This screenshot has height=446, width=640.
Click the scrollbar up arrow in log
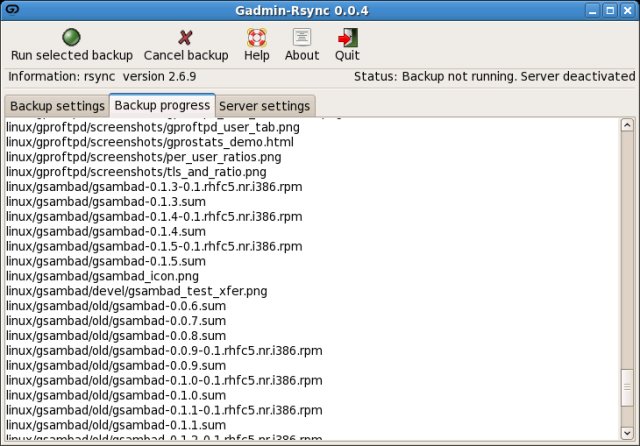(626, 126)
